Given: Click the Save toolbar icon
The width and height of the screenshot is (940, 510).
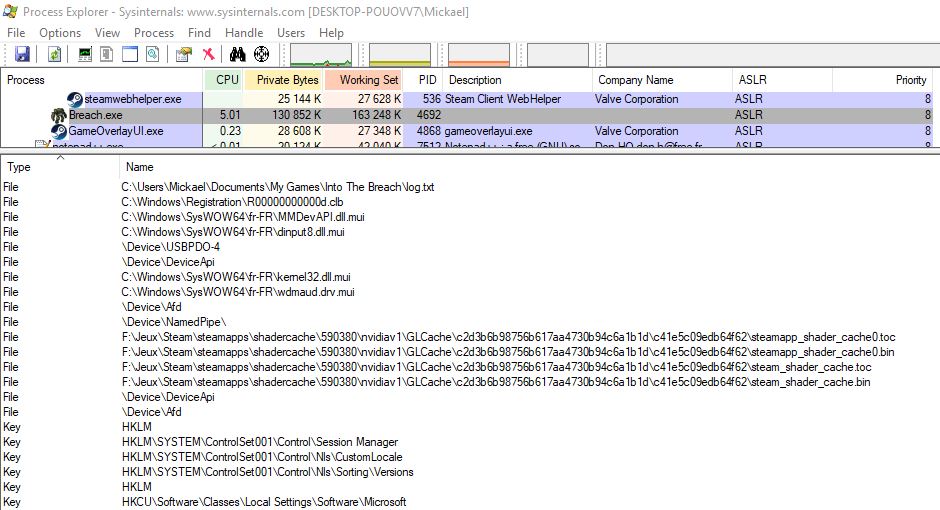Looking at the screenshot, I should [x=22, y=55].
